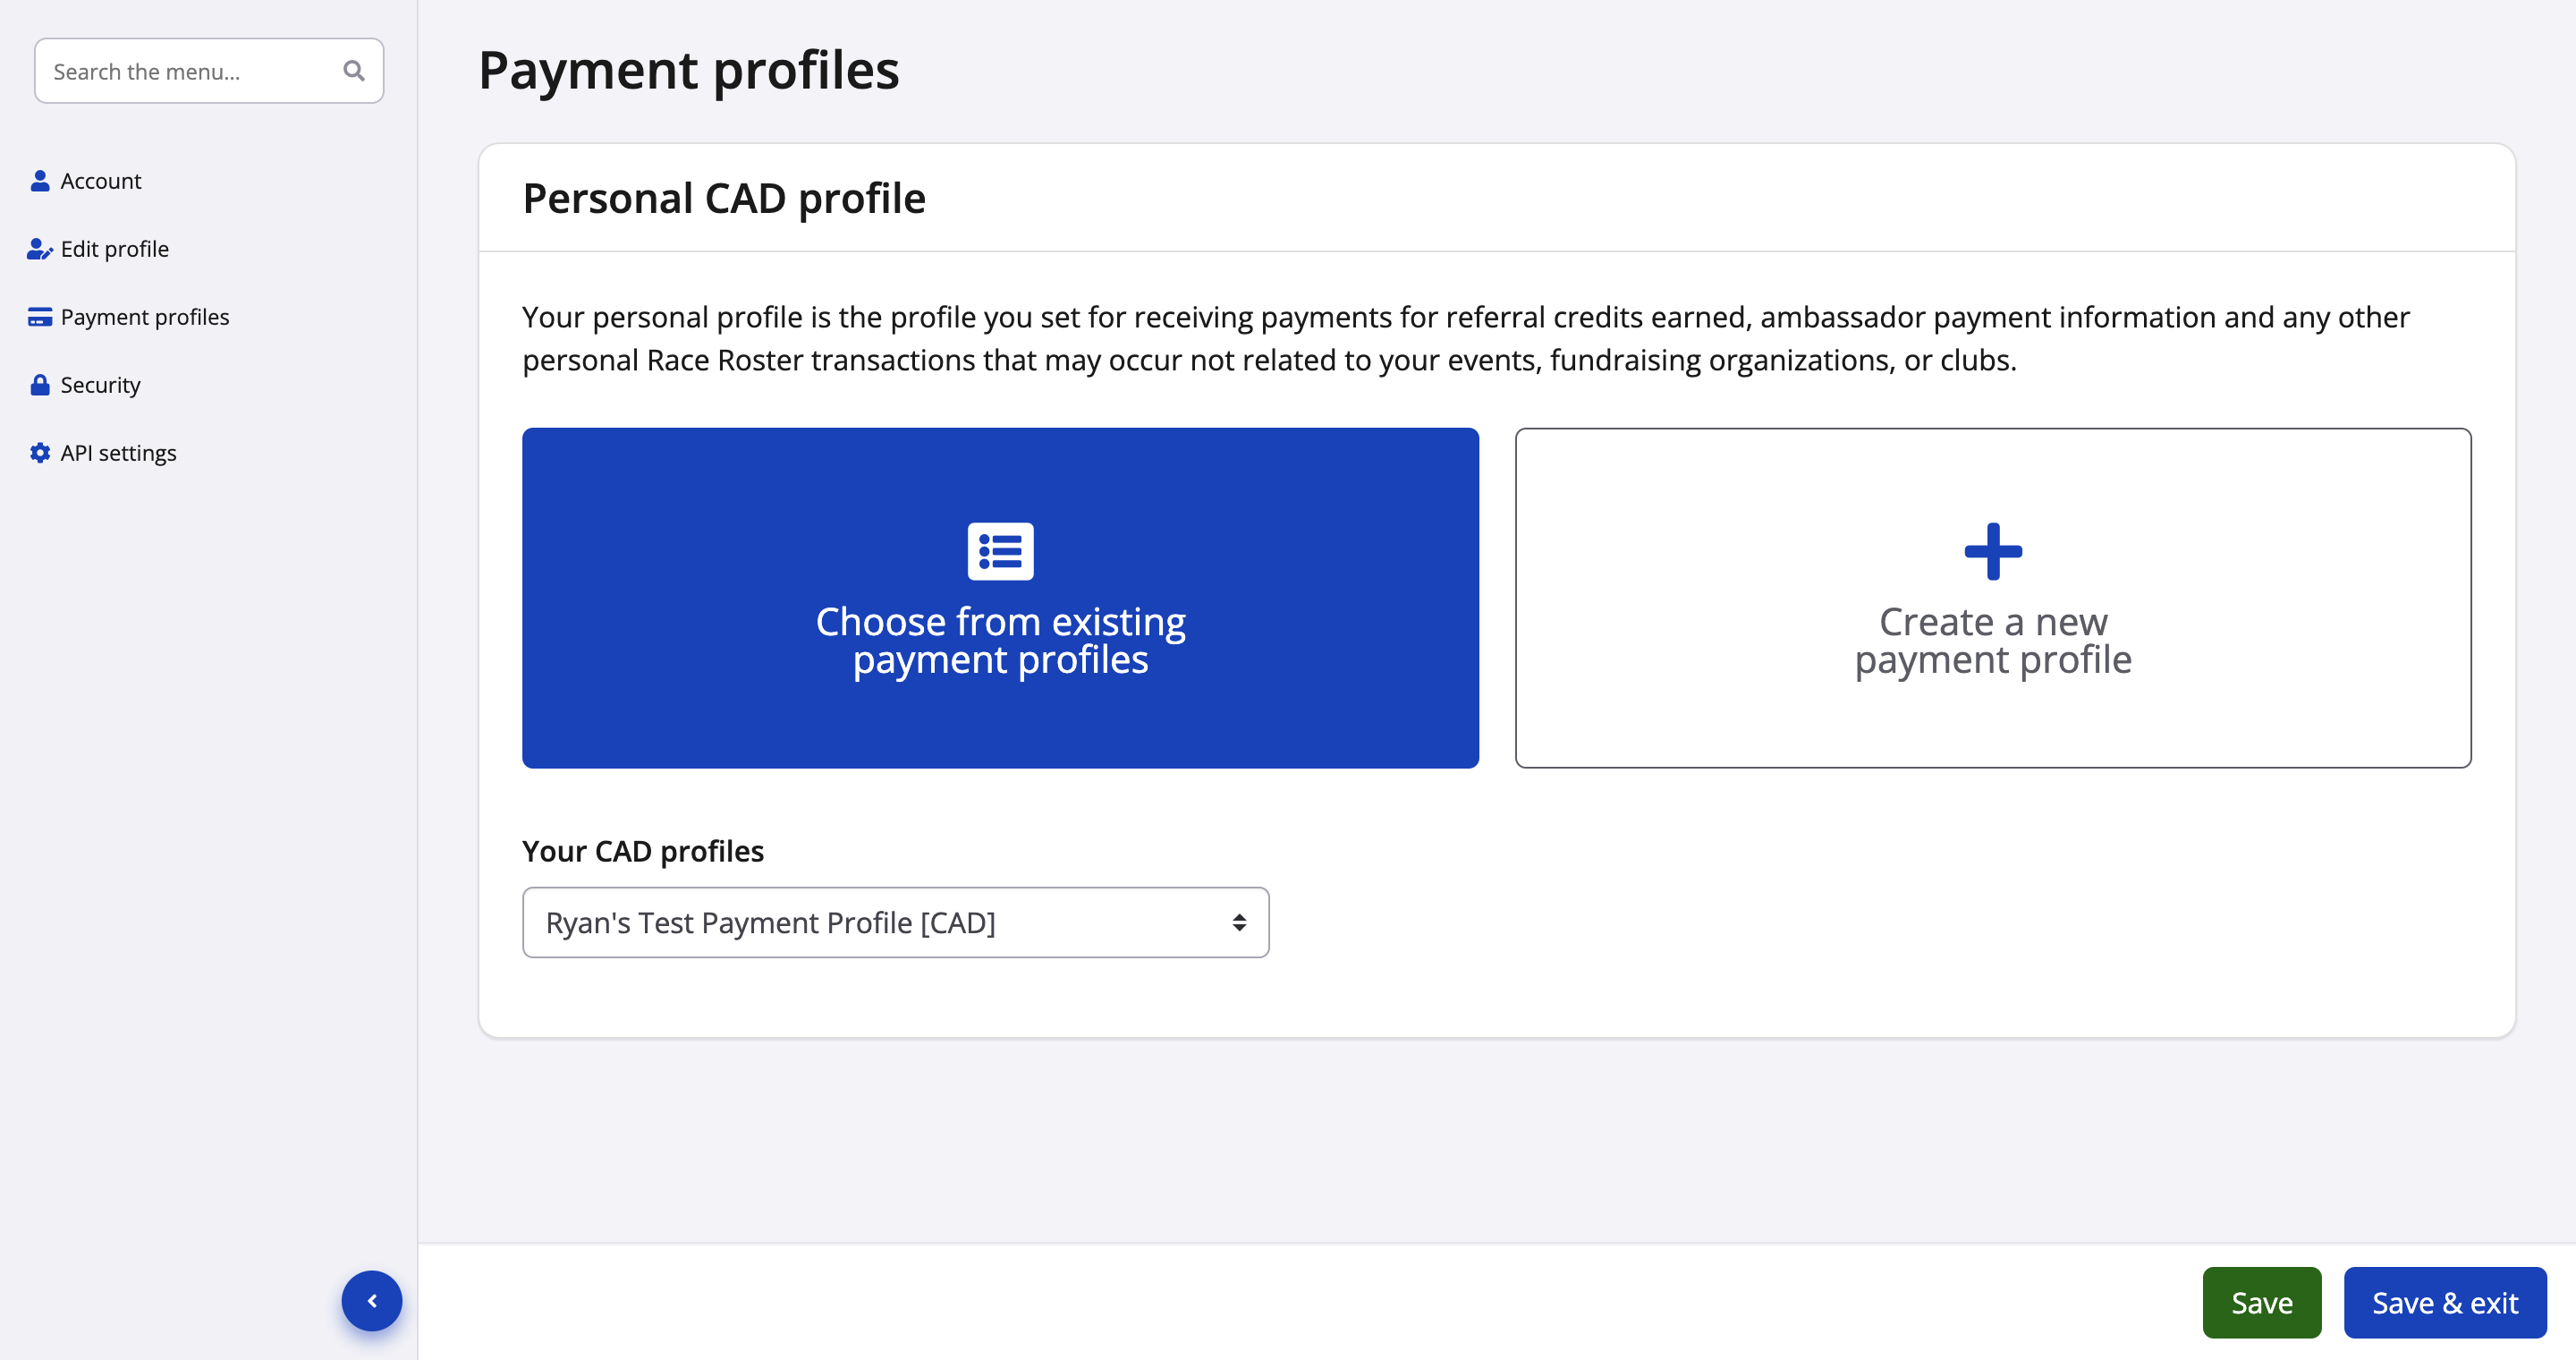The height and width of the screenshot is (1360, 2576).
Task: Click the arrows on the CAD profiles select
Action: 1239,922
